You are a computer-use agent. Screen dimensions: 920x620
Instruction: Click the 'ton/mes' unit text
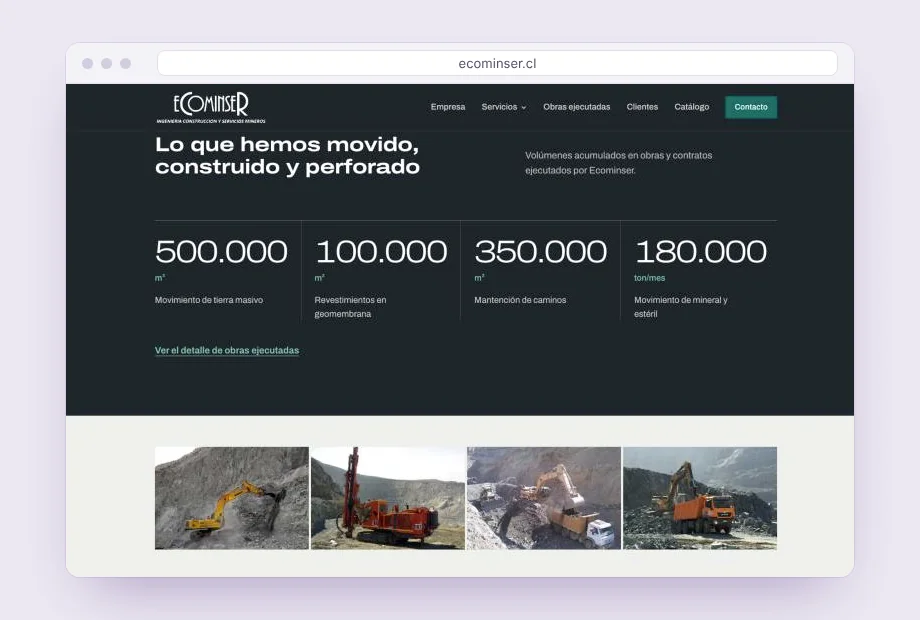point(650,278)
